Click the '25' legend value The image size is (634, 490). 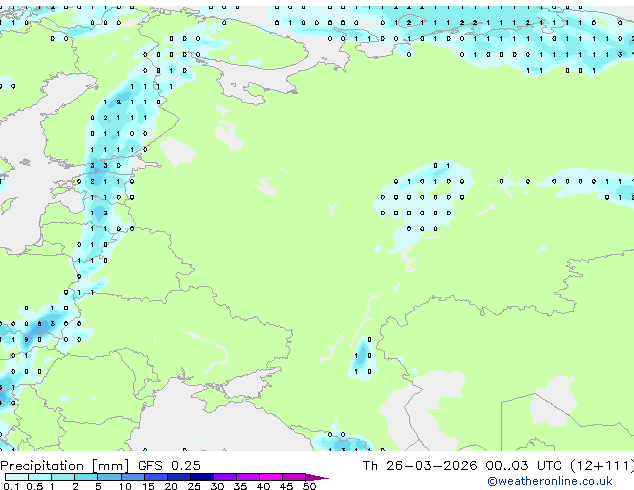click(x=194, y=486)
